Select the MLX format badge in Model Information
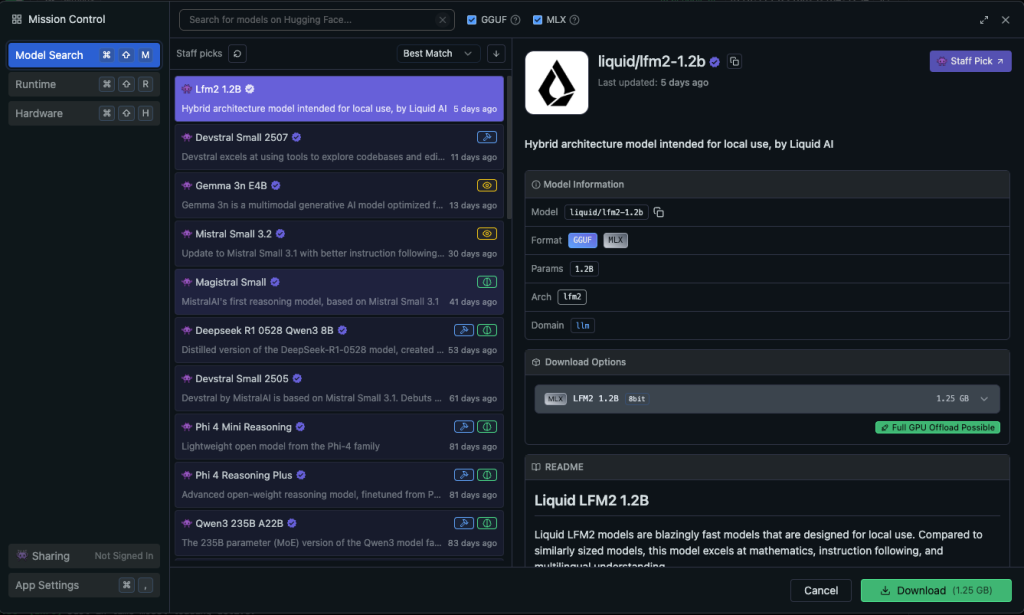This screenshot has width=1024, height=615. [x=615, y=241]
